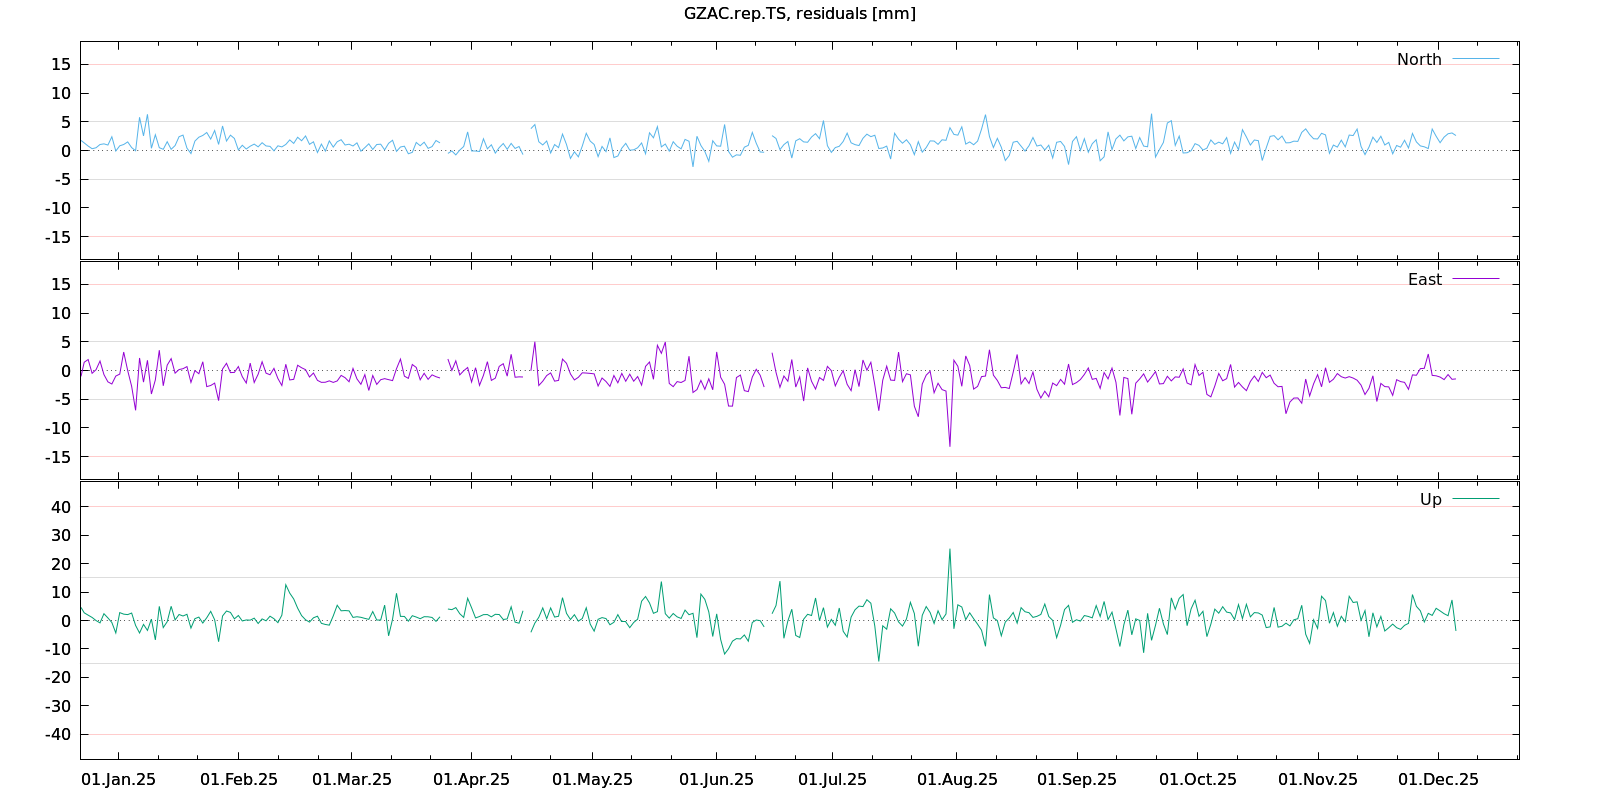Click the deepest purple dip in East plot
This screenshot has width=1600, height=800.
(950, 445)
